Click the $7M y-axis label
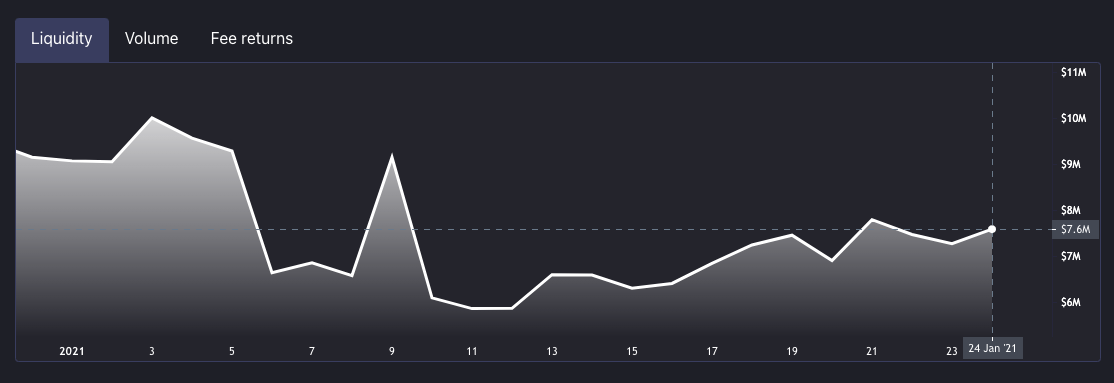 point(1071,257)
